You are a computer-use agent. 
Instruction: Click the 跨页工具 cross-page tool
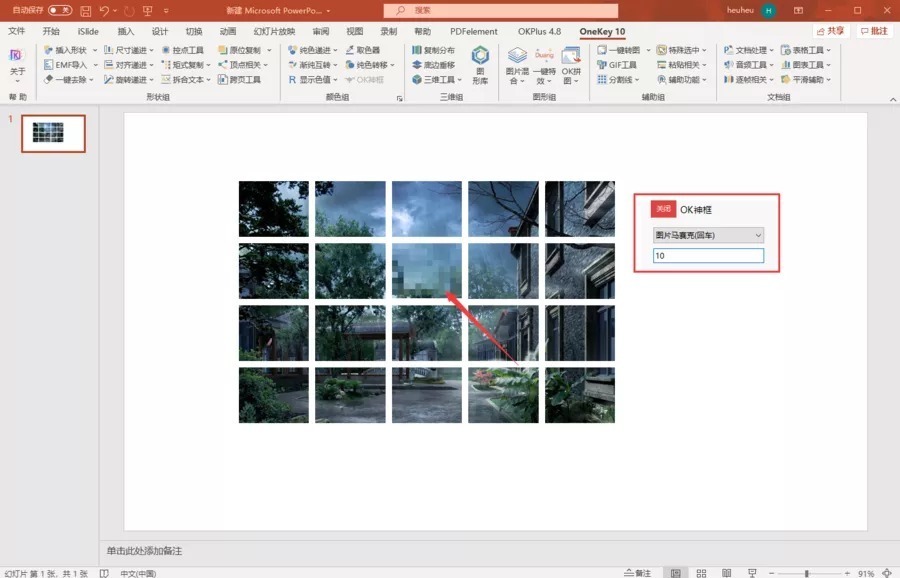tap(239, 80)
